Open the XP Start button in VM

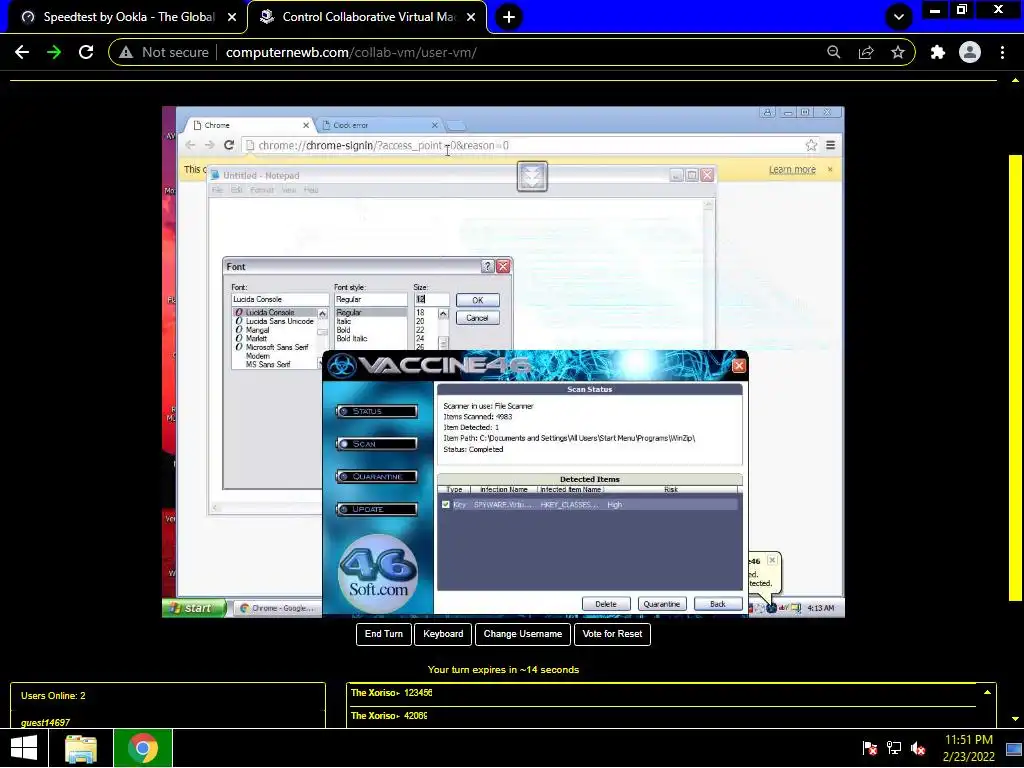click(194, 608)
